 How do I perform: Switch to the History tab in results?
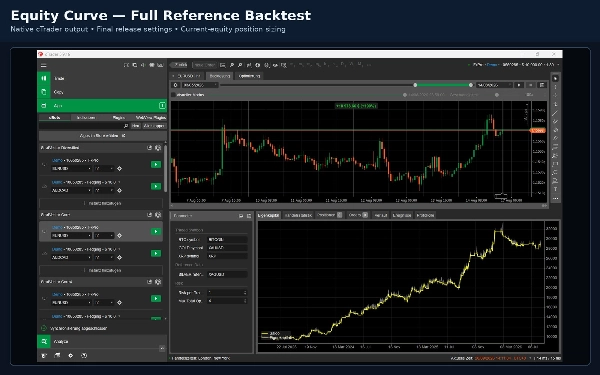tap(381, 215)
